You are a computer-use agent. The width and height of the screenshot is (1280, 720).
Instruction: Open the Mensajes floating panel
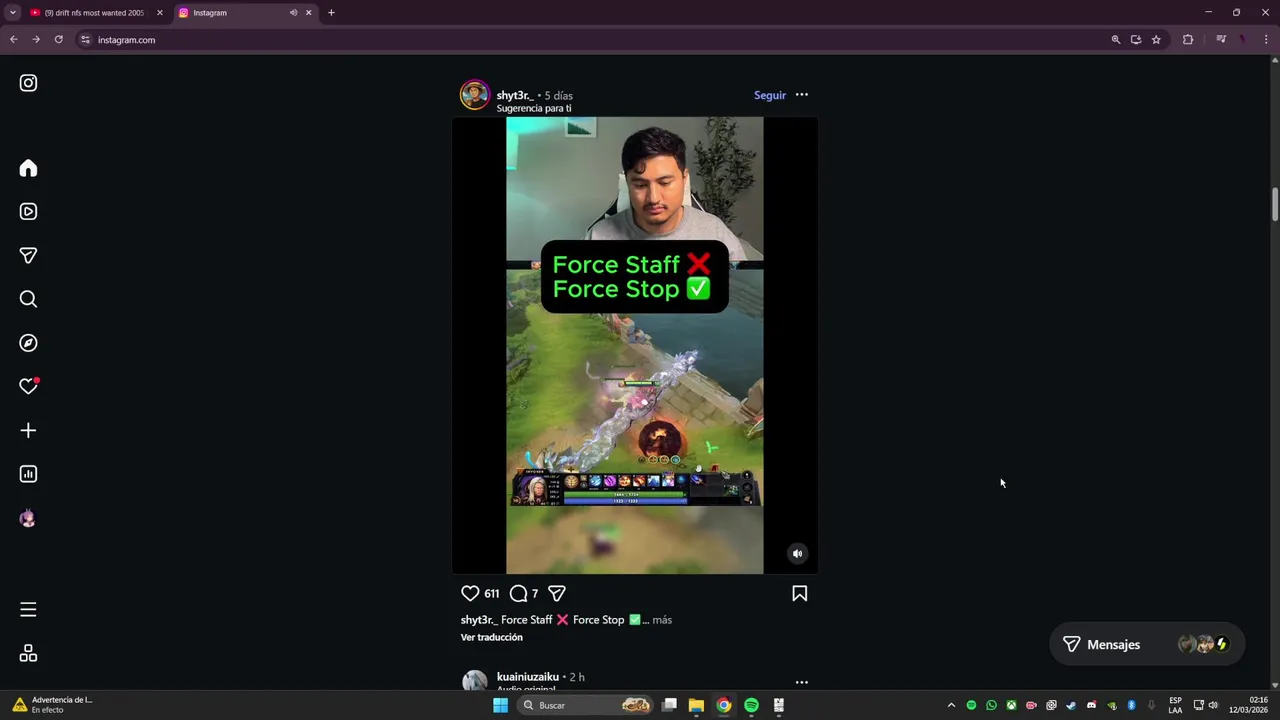[1147, 644]
